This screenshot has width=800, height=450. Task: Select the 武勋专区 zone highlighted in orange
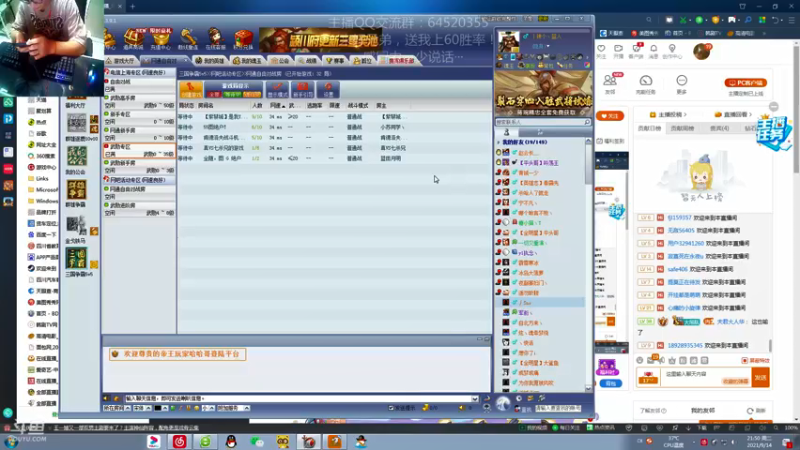click(139, 150)
